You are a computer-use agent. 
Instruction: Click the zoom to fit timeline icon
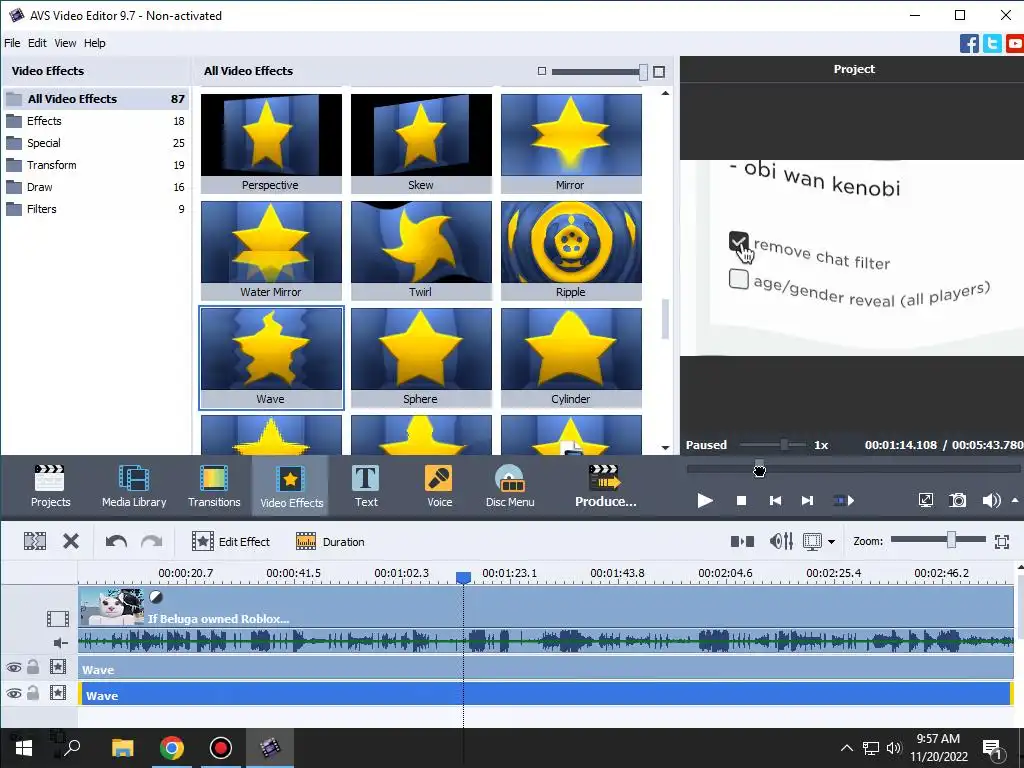click(1001, 541)
